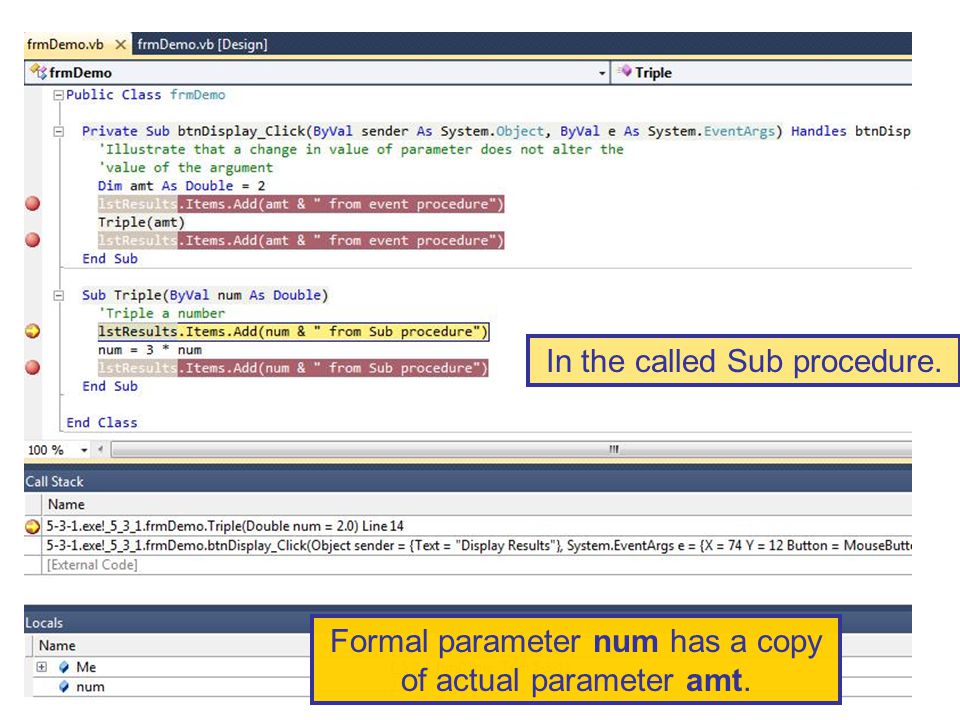Collapse the Sub Triple outline
This screenshot has width=960, height=720.
pos(59,296)
